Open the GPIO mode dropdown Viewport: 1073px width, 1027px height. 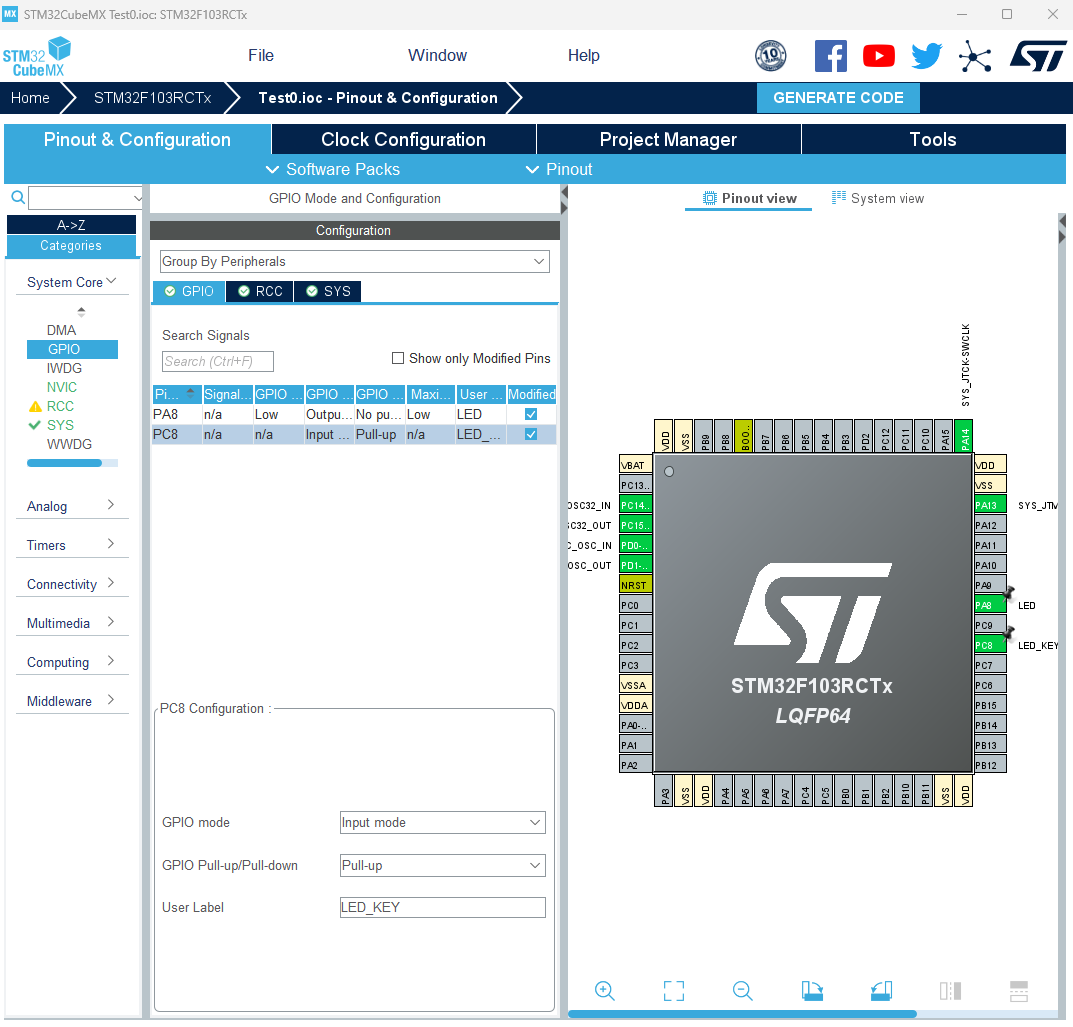(x=443, y=822)
